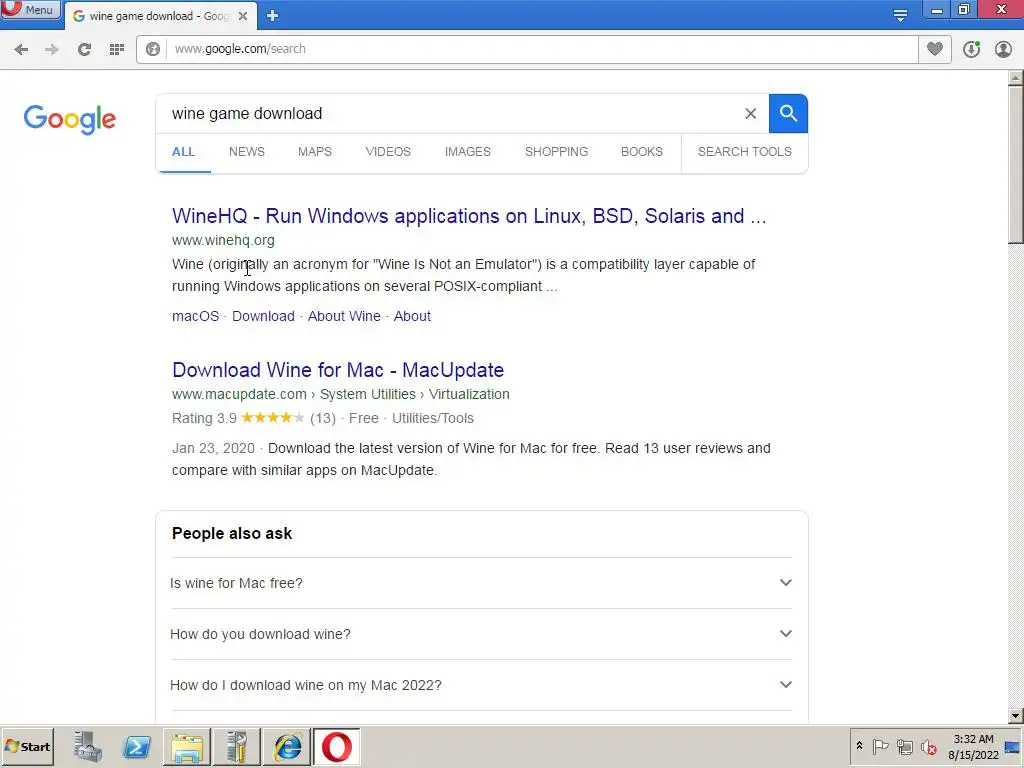Open the user account profile icon
Image resolution: width=1024 pixels, height=768 pixels.
[1003, 49]
